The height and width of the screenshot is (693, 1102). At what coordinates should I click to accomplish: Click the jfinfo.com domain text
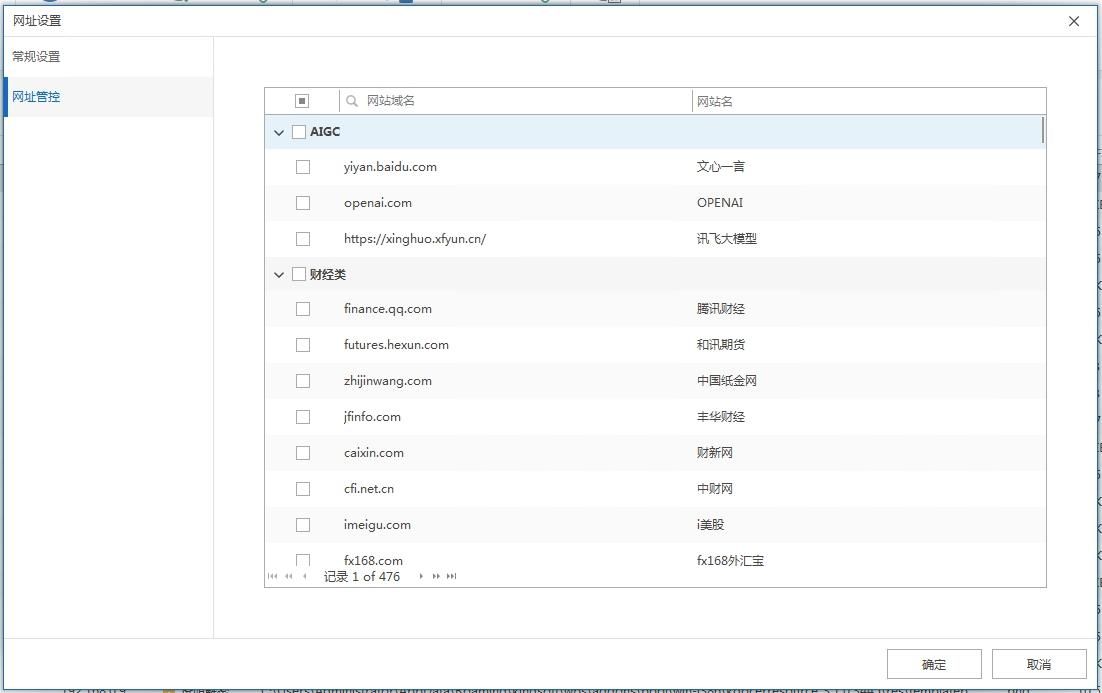coord(372,417)
